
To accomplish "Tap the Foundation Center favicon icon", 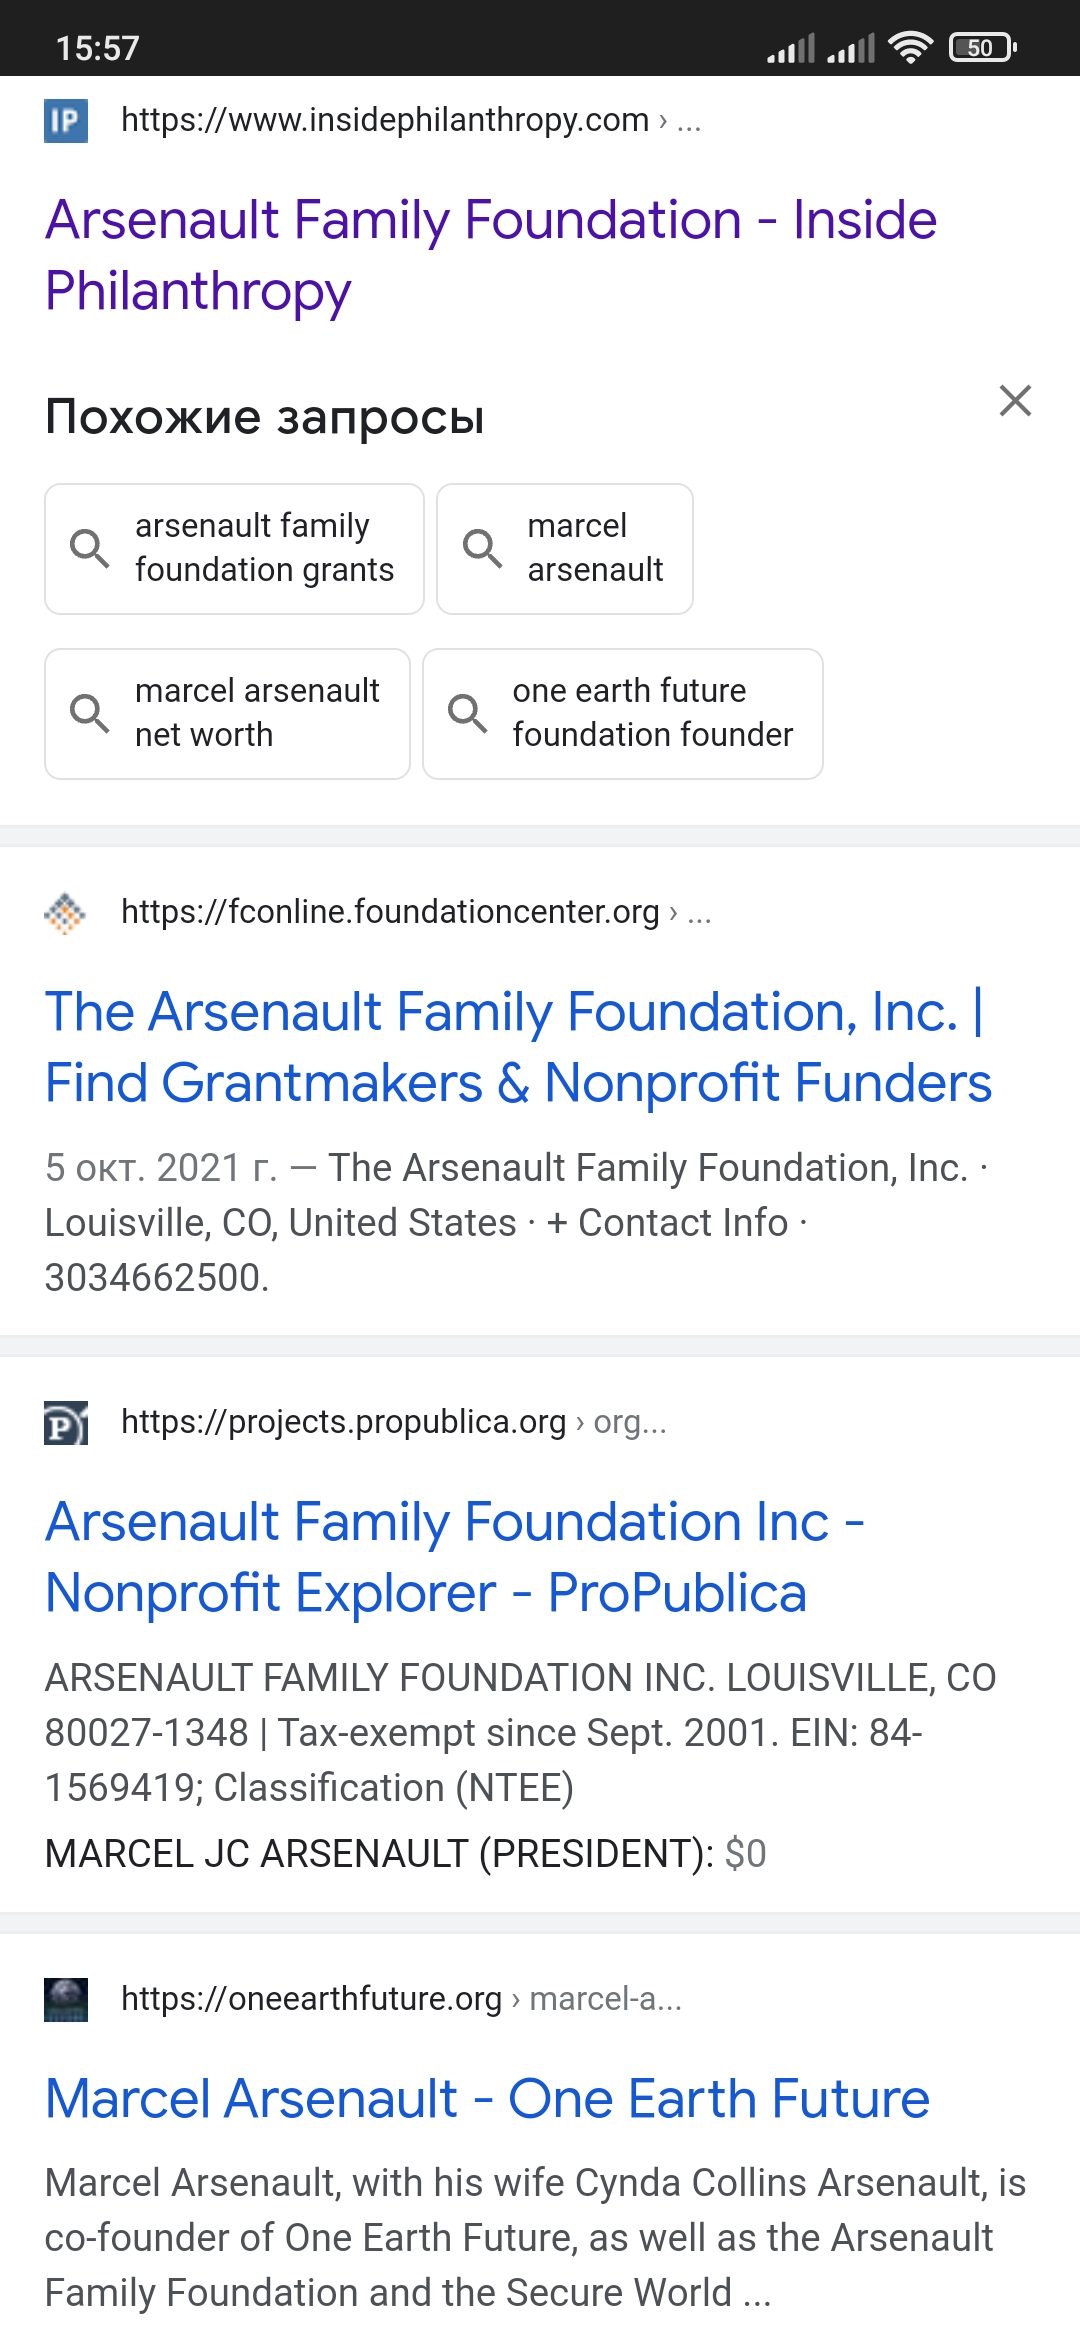I will pos(66,913).
